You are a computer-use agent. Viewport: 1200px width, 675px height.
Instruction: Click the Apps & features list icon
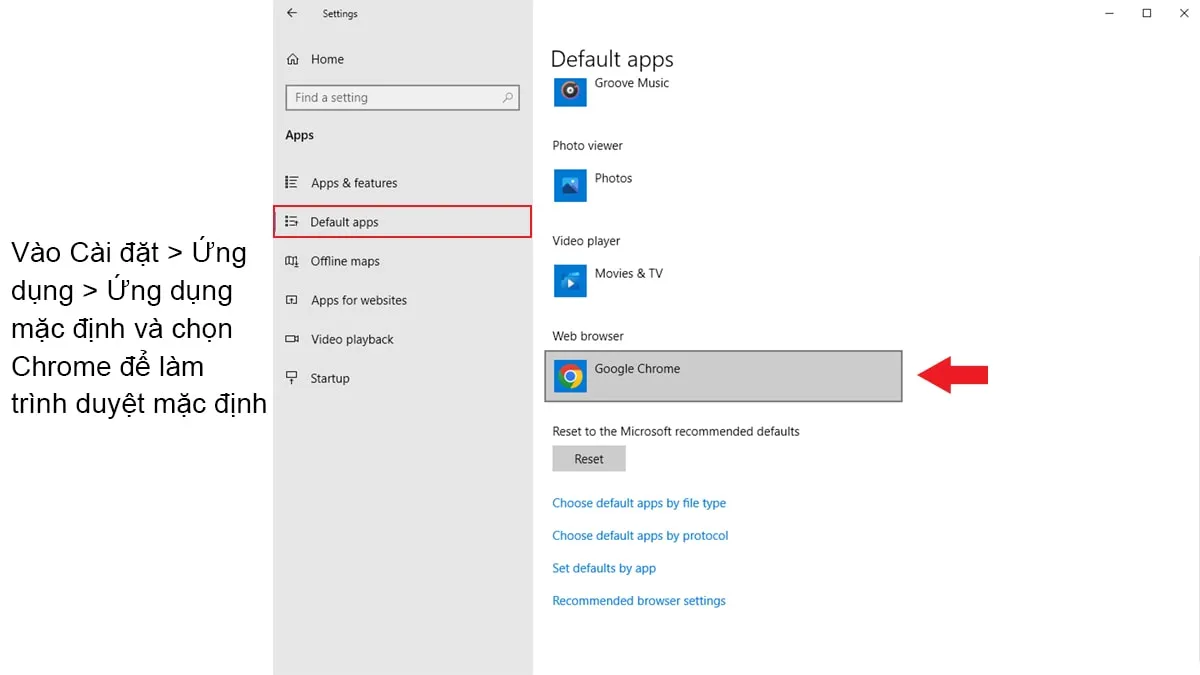click(x=292, y=182)
